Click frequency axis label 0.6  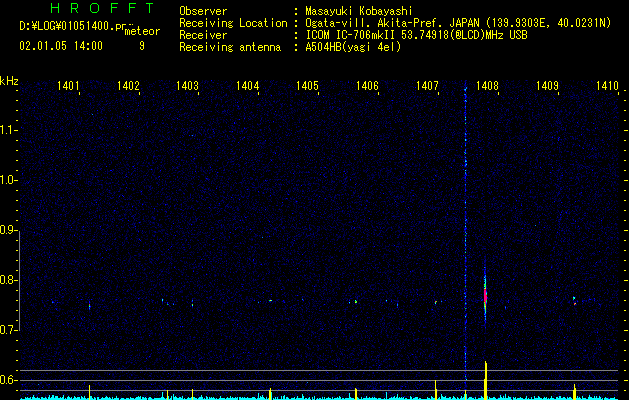click(8, 380)
